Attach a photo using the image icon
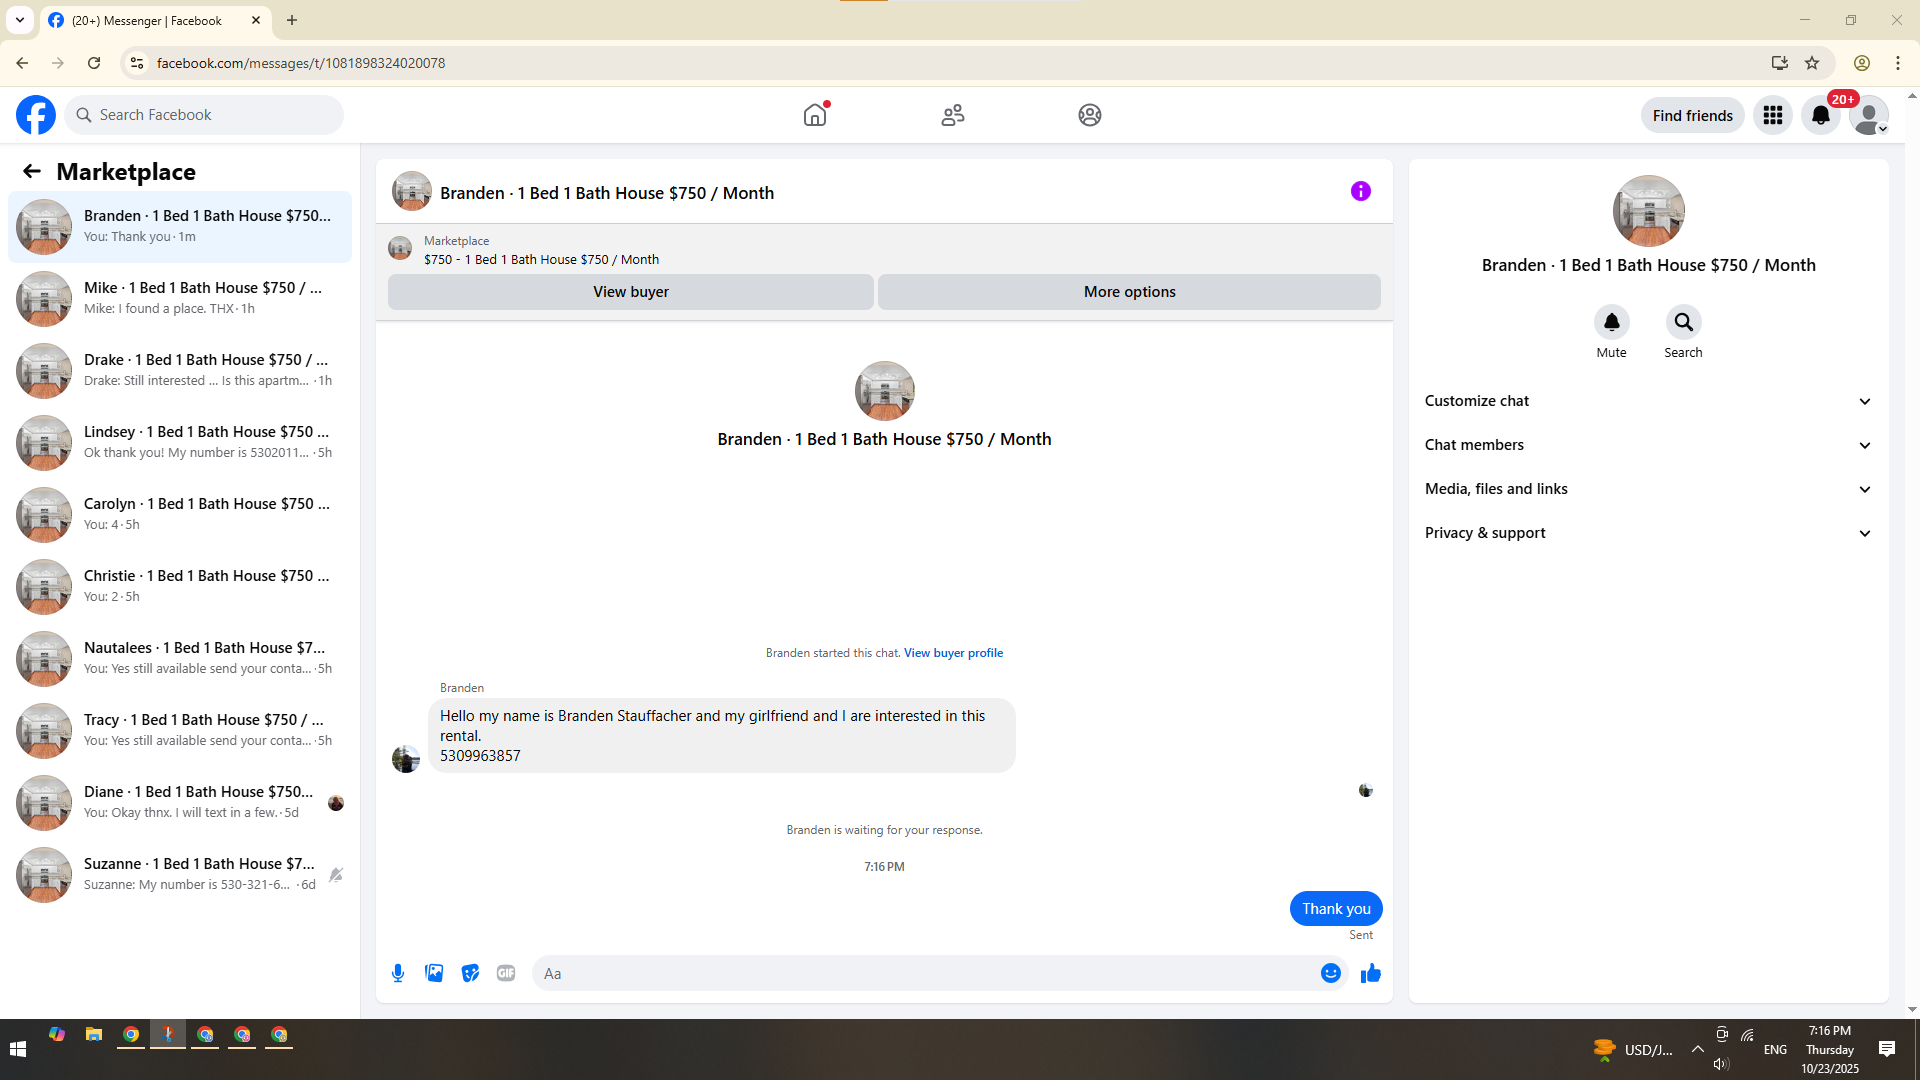Image resolution: width=1920 pixels, height=1080 pixels. (x=434, y=973)
